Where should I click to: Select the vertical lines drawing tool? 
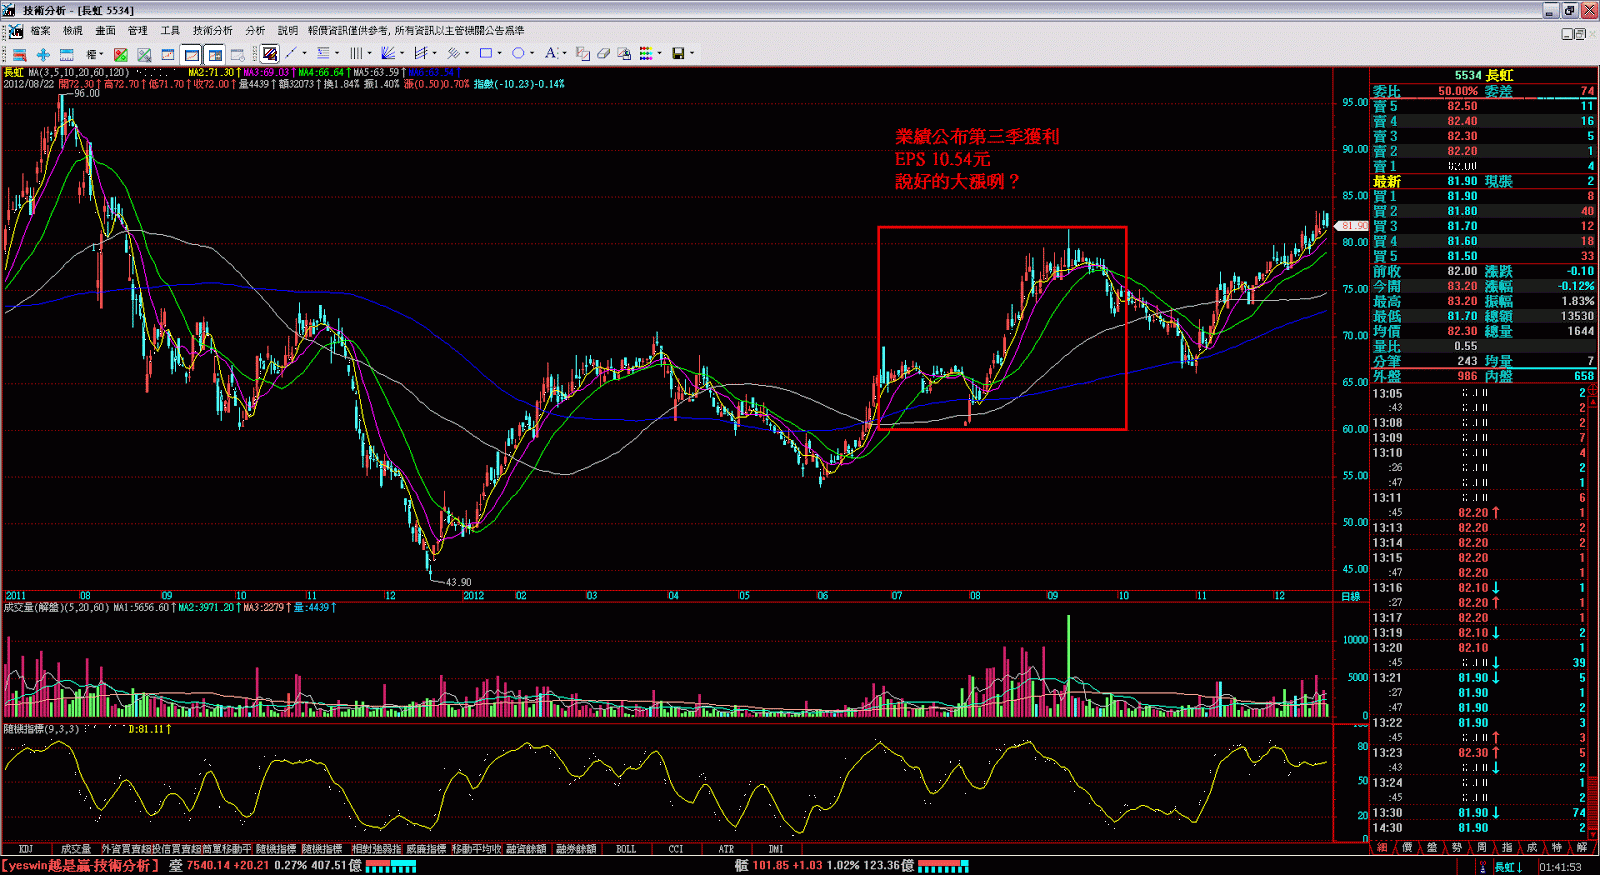pyautogui.click(x=356, y=54)
